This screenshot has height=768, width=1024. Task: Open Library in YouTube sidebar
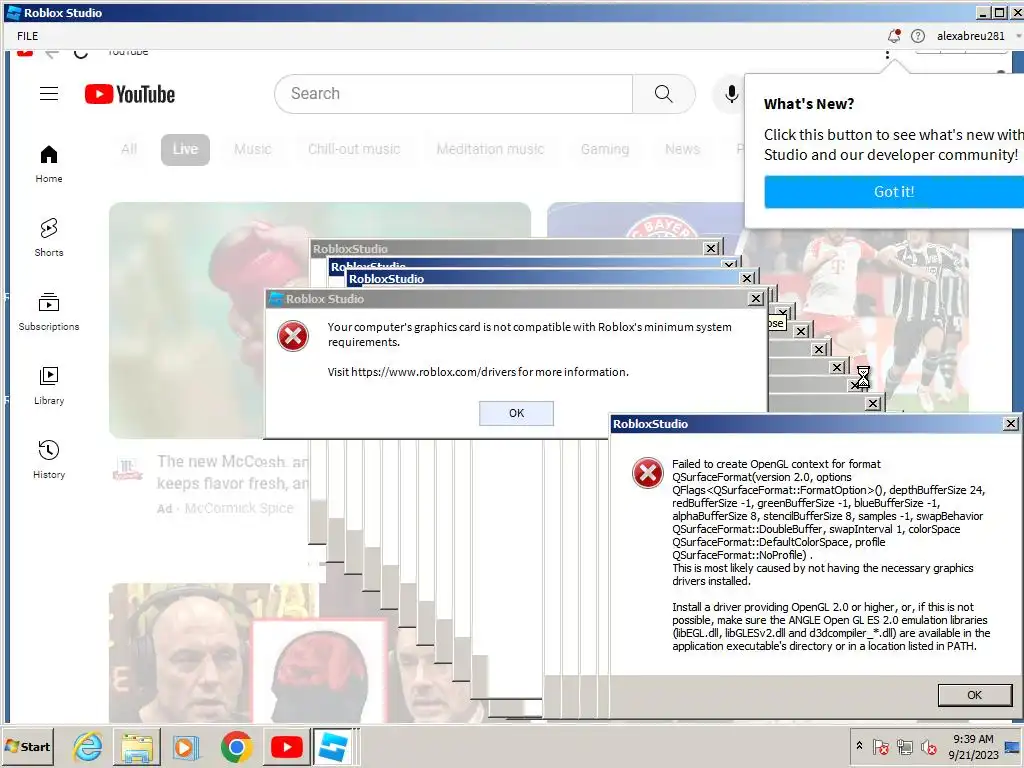(x=49, y=385)
